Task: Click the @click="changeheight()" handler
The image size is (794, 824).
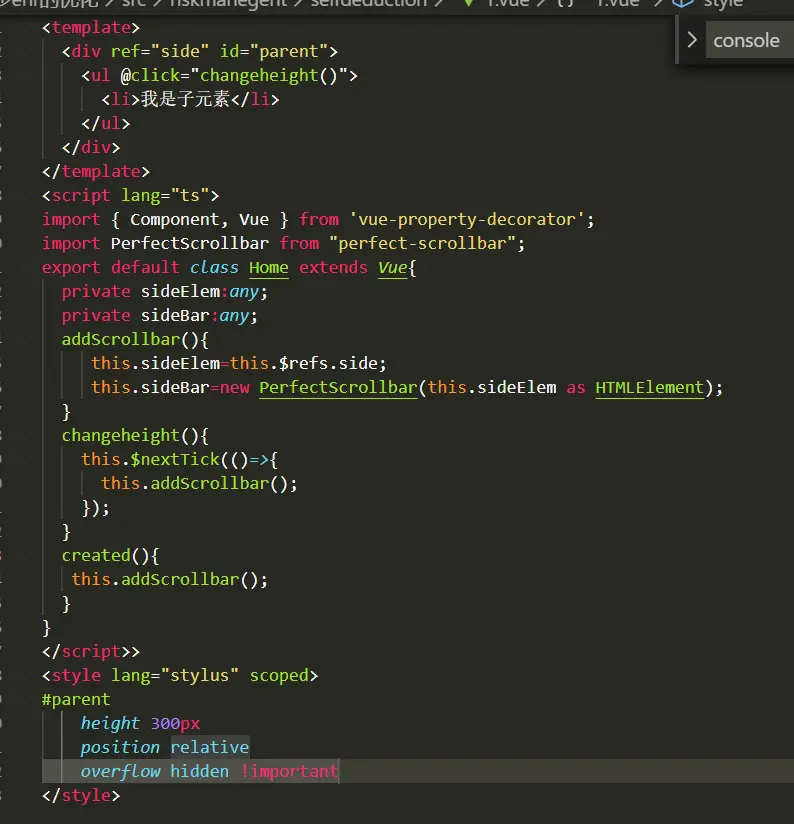Action: (x=234, y=76)
